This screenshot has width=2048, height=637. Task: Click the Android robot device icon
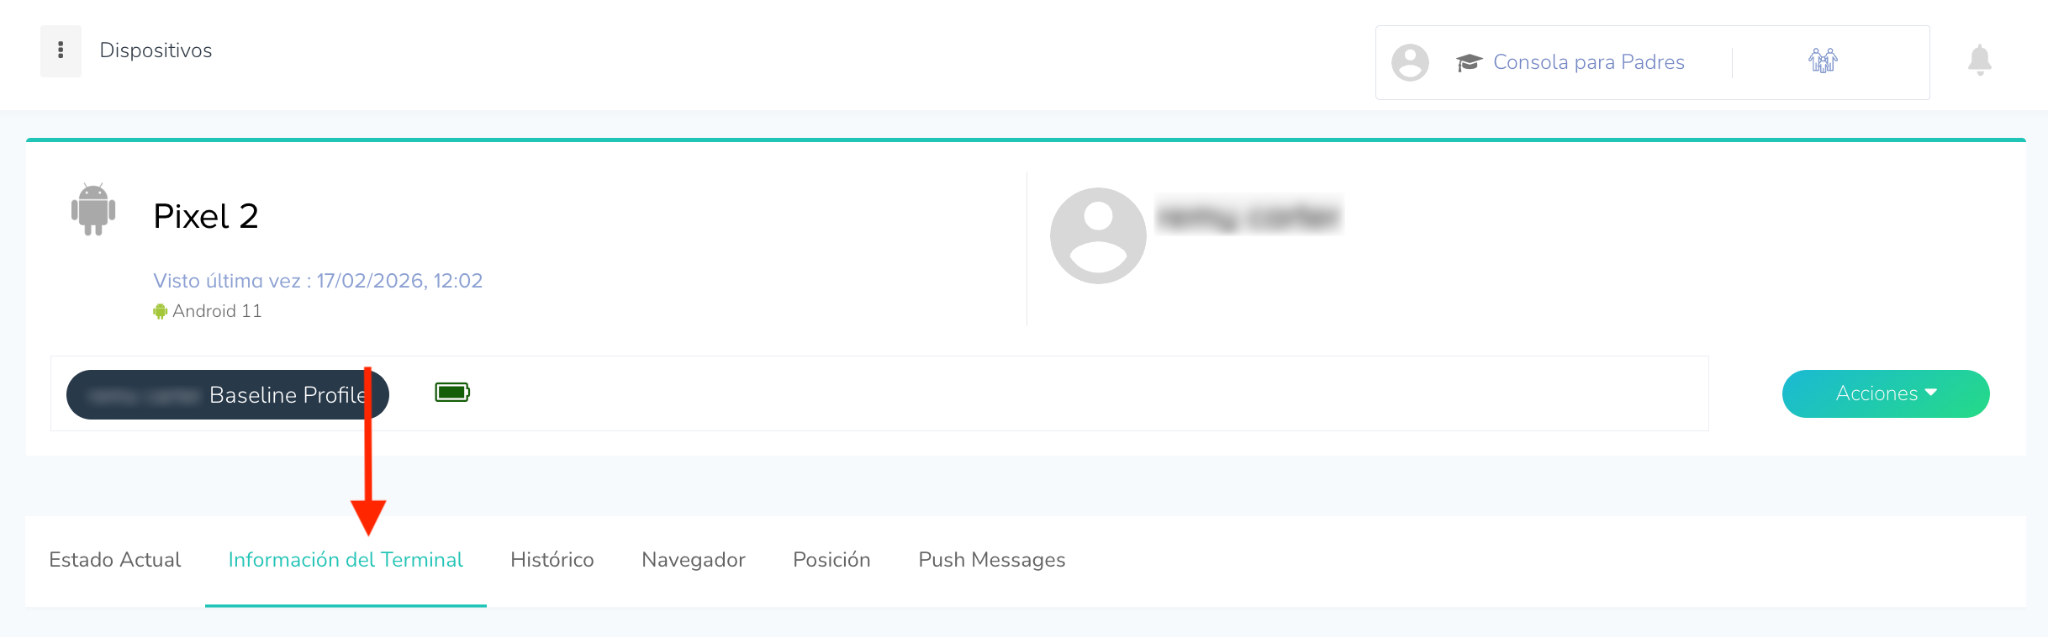coord(93,209)
